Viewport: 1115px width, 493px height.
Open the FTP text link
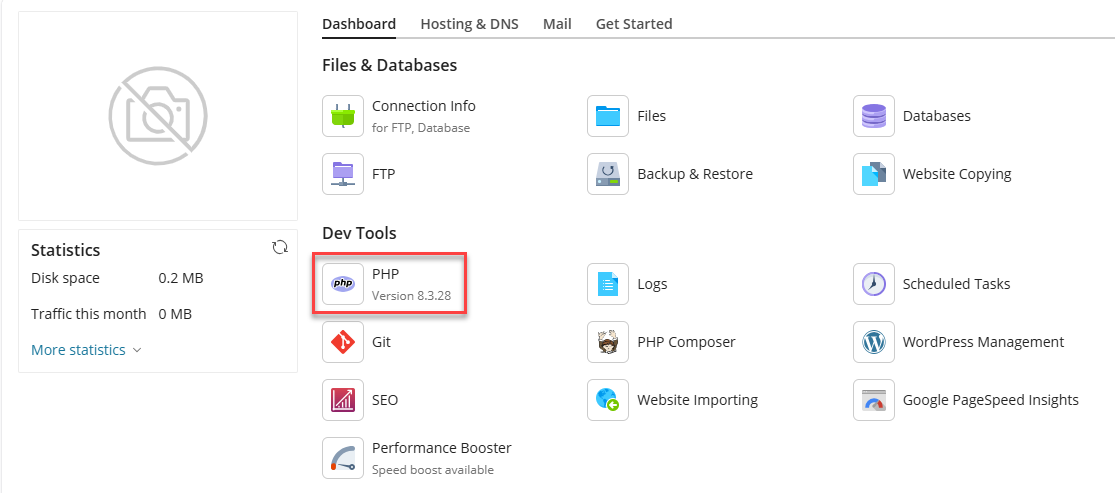[x=383, y=174]
